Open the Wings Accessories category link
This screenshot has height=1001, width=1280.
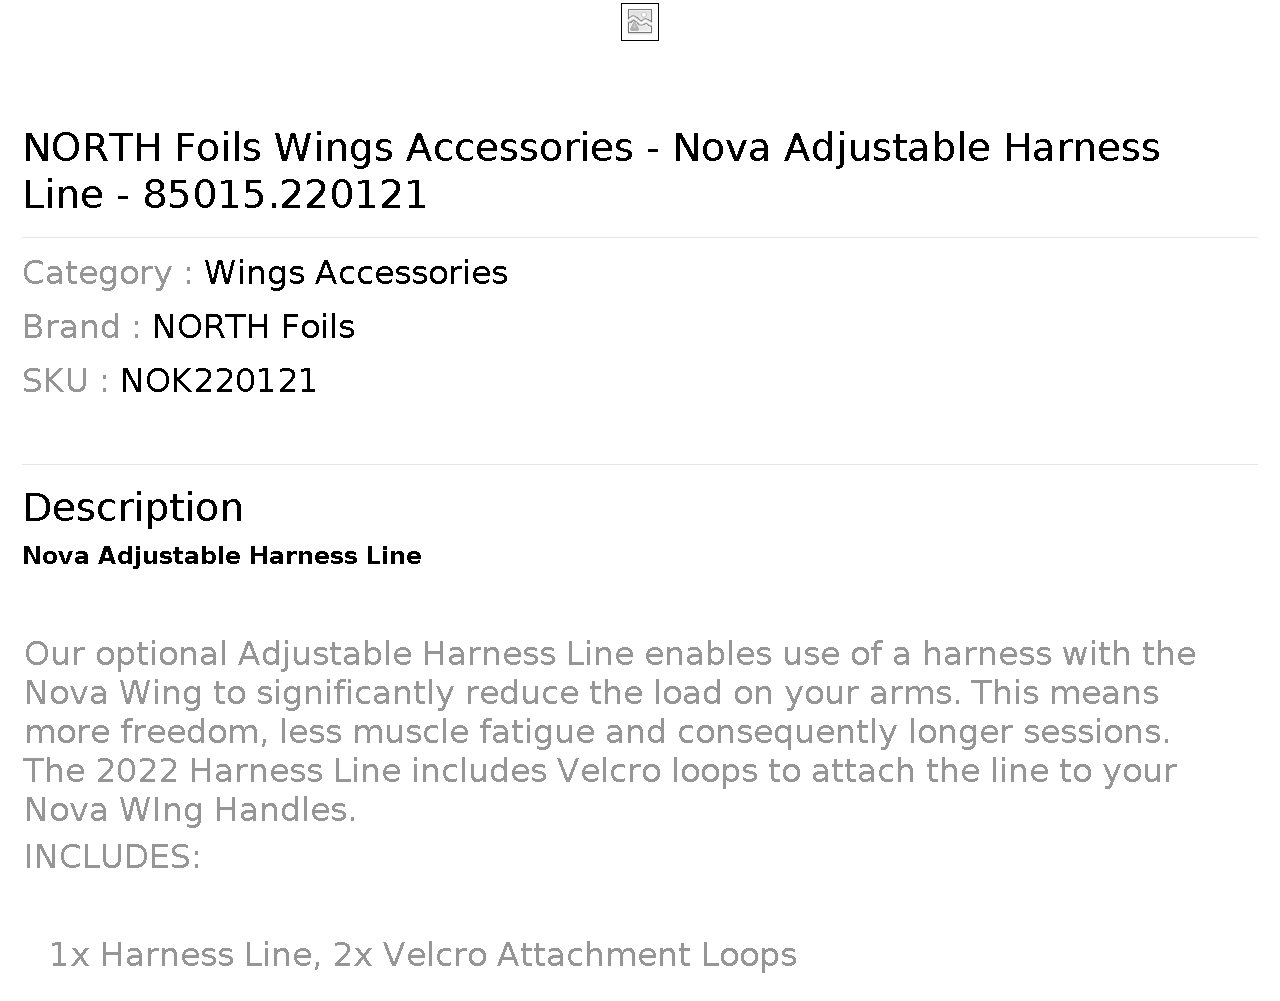(x=356, y=273)
